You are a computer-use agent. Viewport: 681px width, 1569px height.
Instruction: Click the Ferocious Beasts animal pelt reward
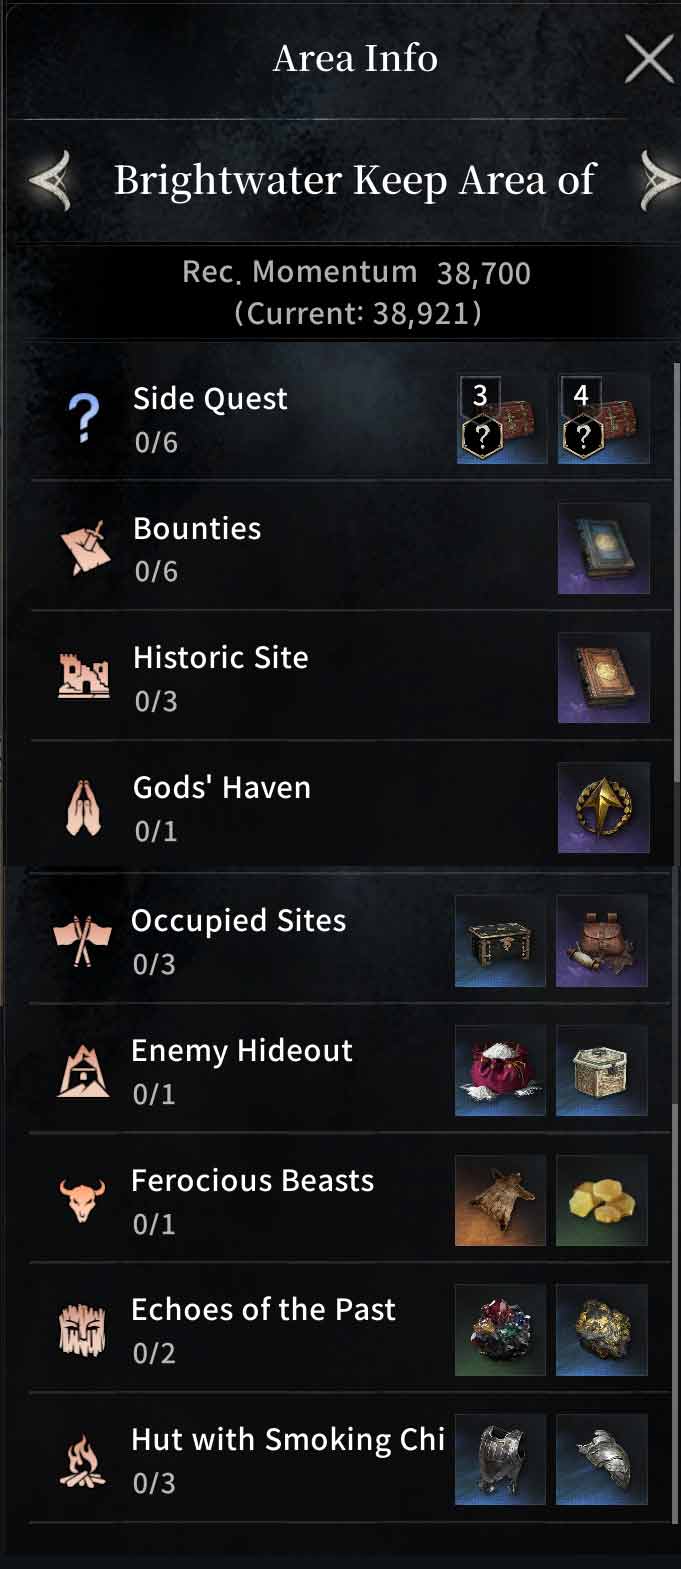pyautogui.click(x=500, y=1200)
